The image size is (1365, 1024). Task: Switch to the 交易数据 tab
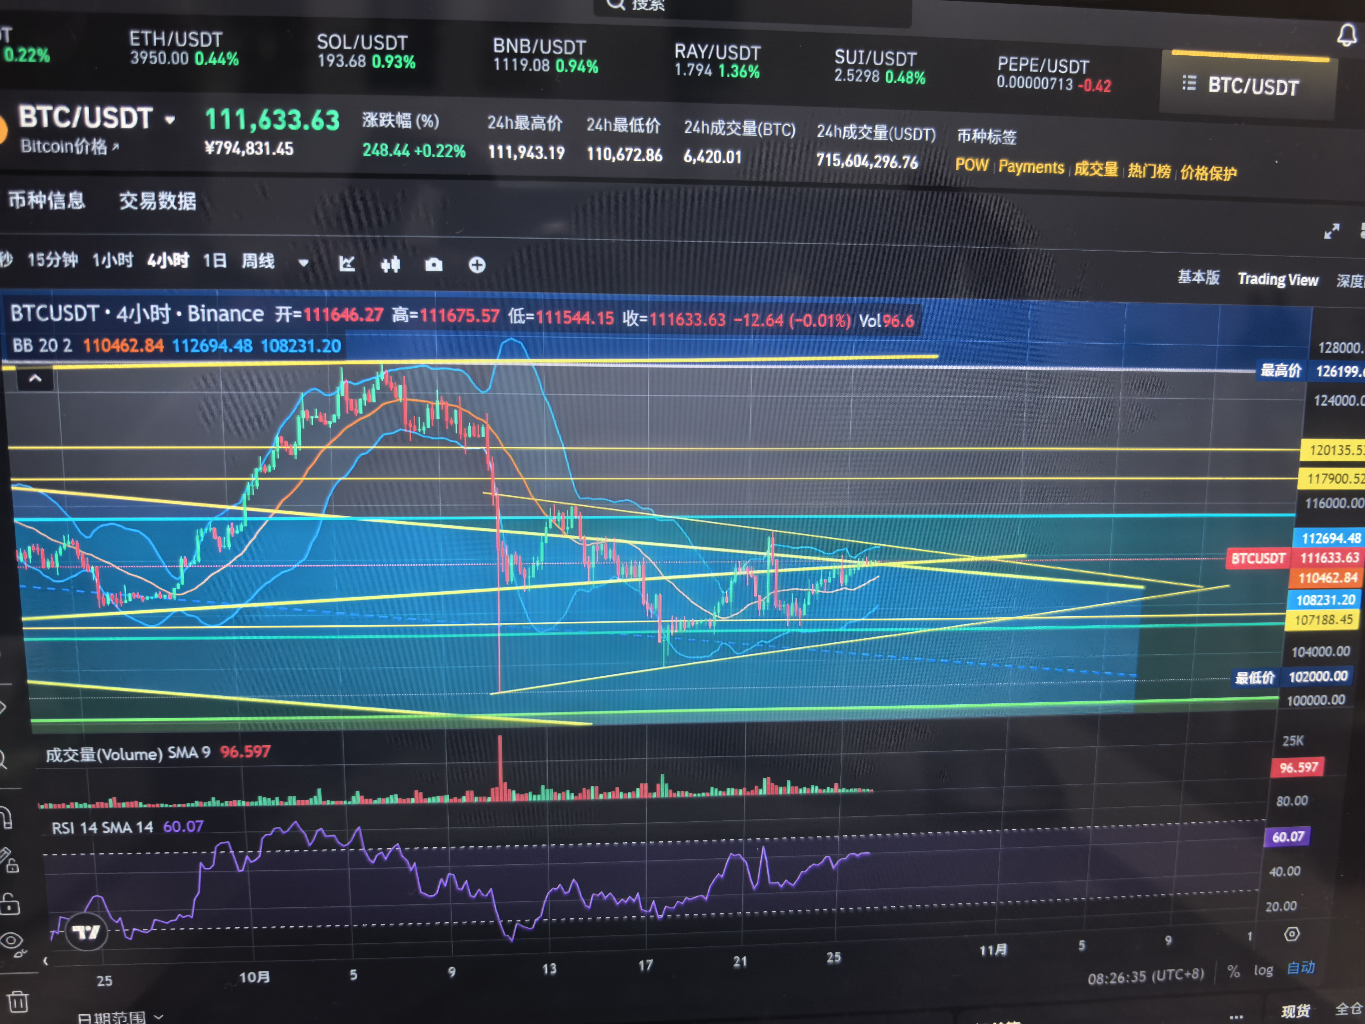pyautogui.click(x=157, y=201)
